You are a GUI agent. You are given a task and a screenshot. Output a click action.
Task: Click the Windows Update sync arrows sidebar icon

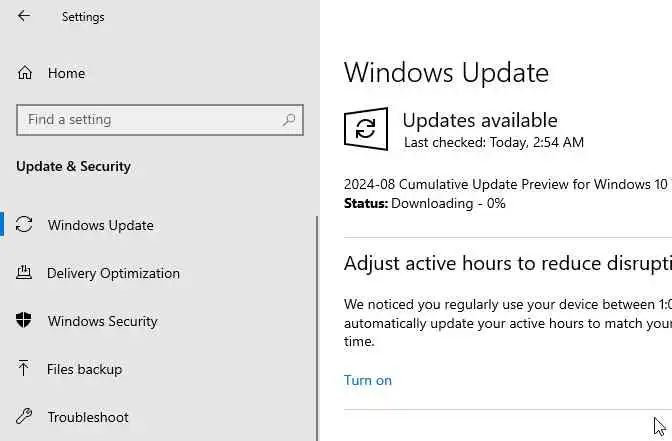pyautogui.click(x=25, y=225)
